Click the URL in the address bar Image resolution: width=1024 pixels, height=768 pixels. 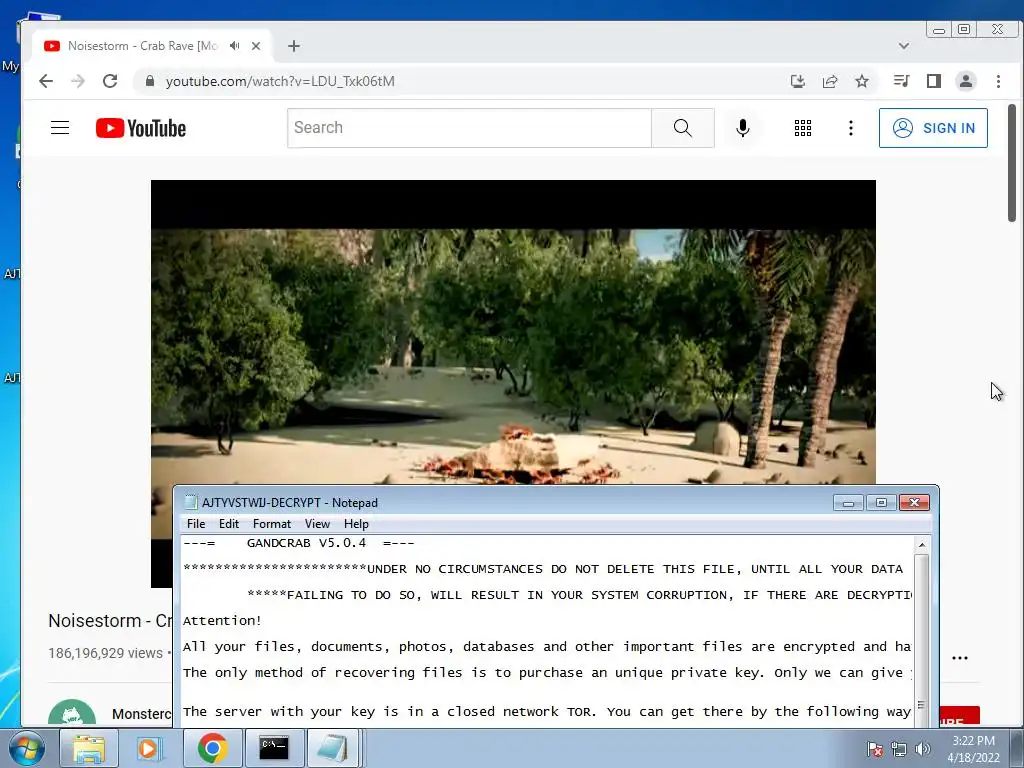[280, 81]
